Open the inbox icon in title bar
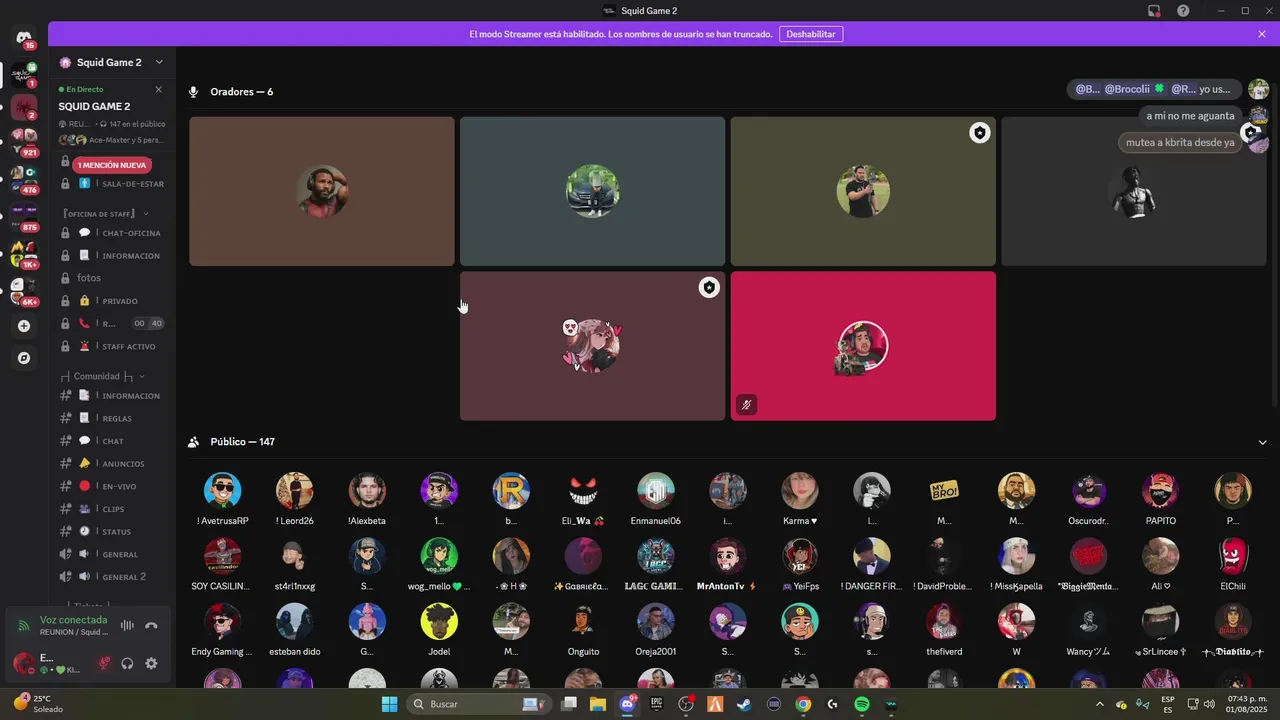The image size is (1280, 720). coord(1154,11)
